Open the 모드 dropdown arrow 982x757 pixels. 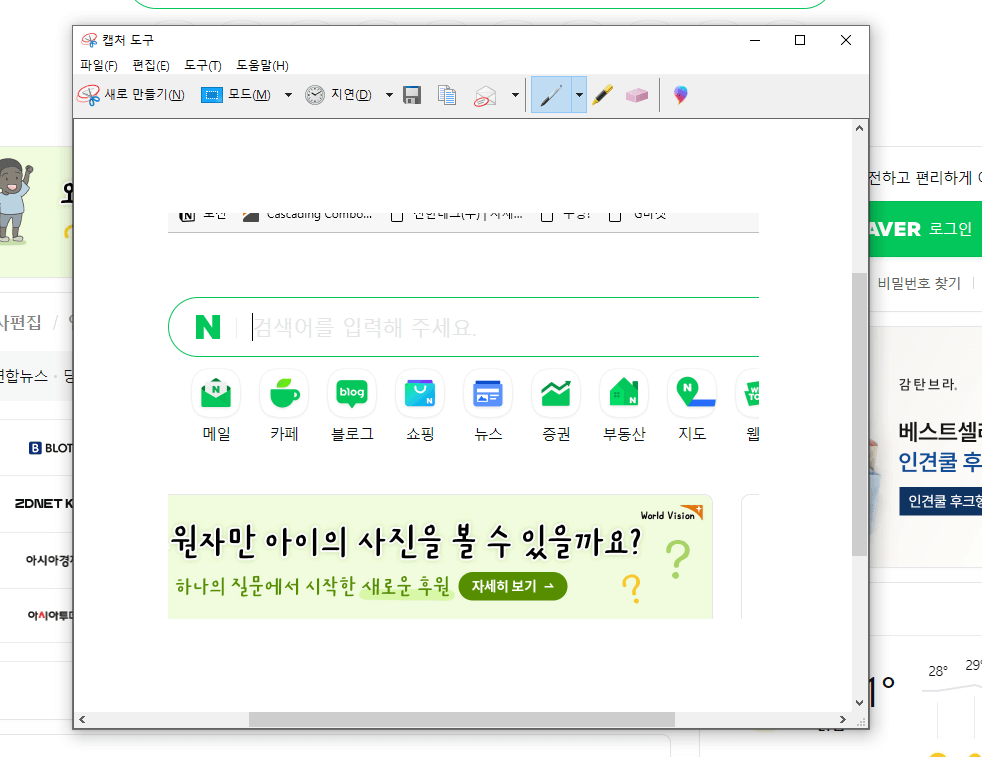[x=287, y=94]
